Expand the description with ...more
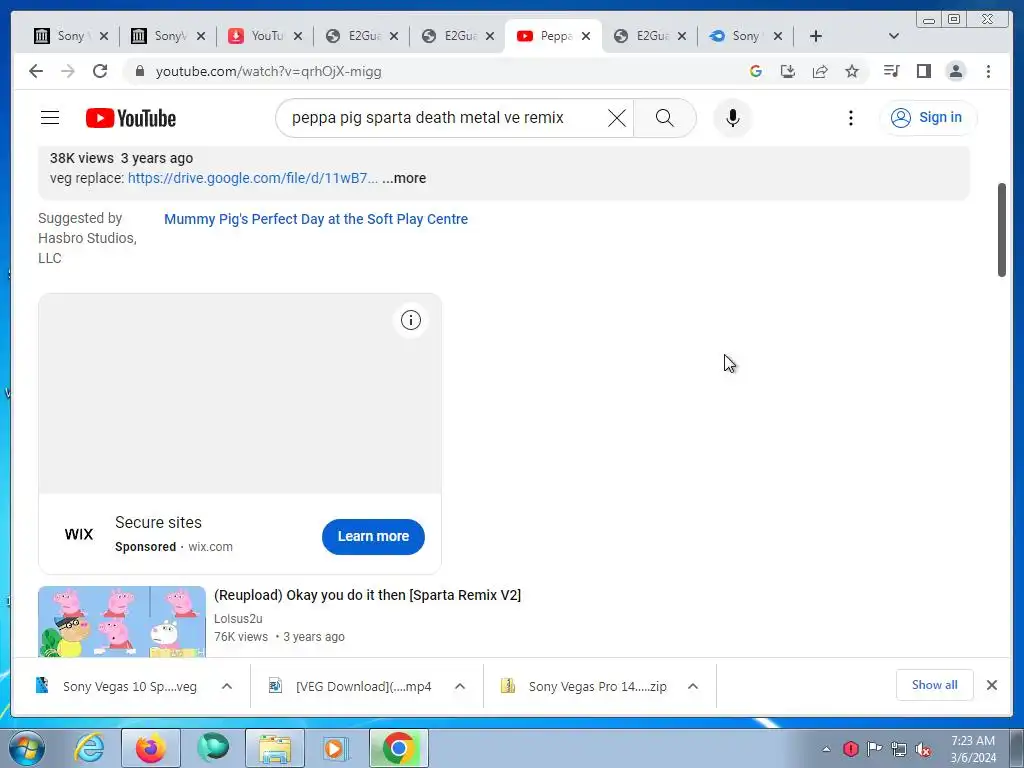1024x768 pixels. coord(404,178)
